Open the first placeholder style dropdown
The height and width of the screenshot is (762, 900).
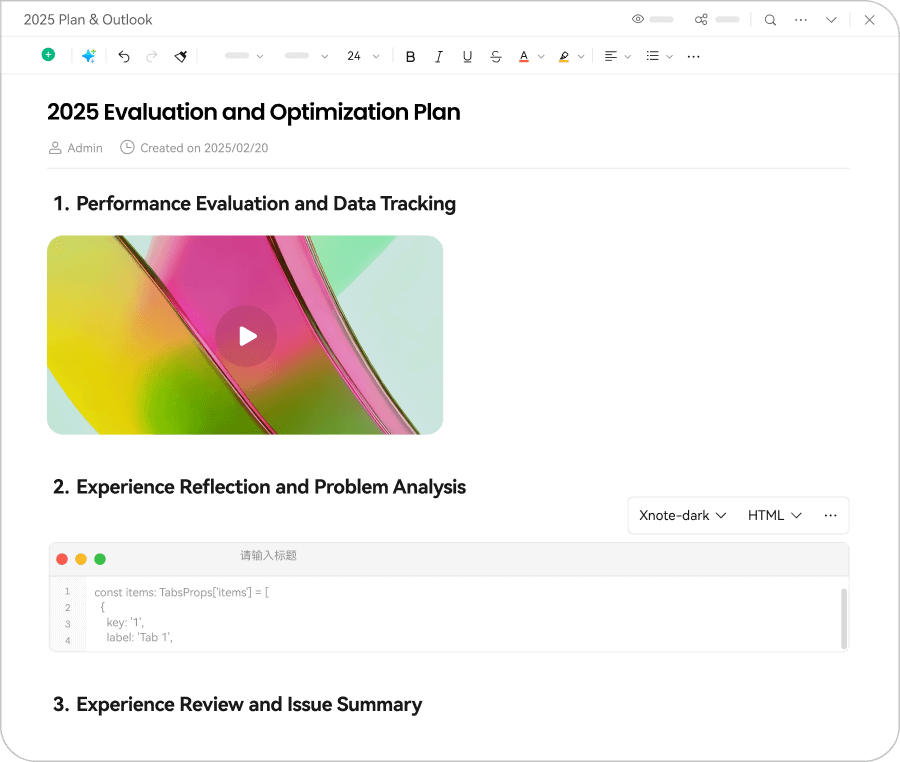tap(244, 56)
